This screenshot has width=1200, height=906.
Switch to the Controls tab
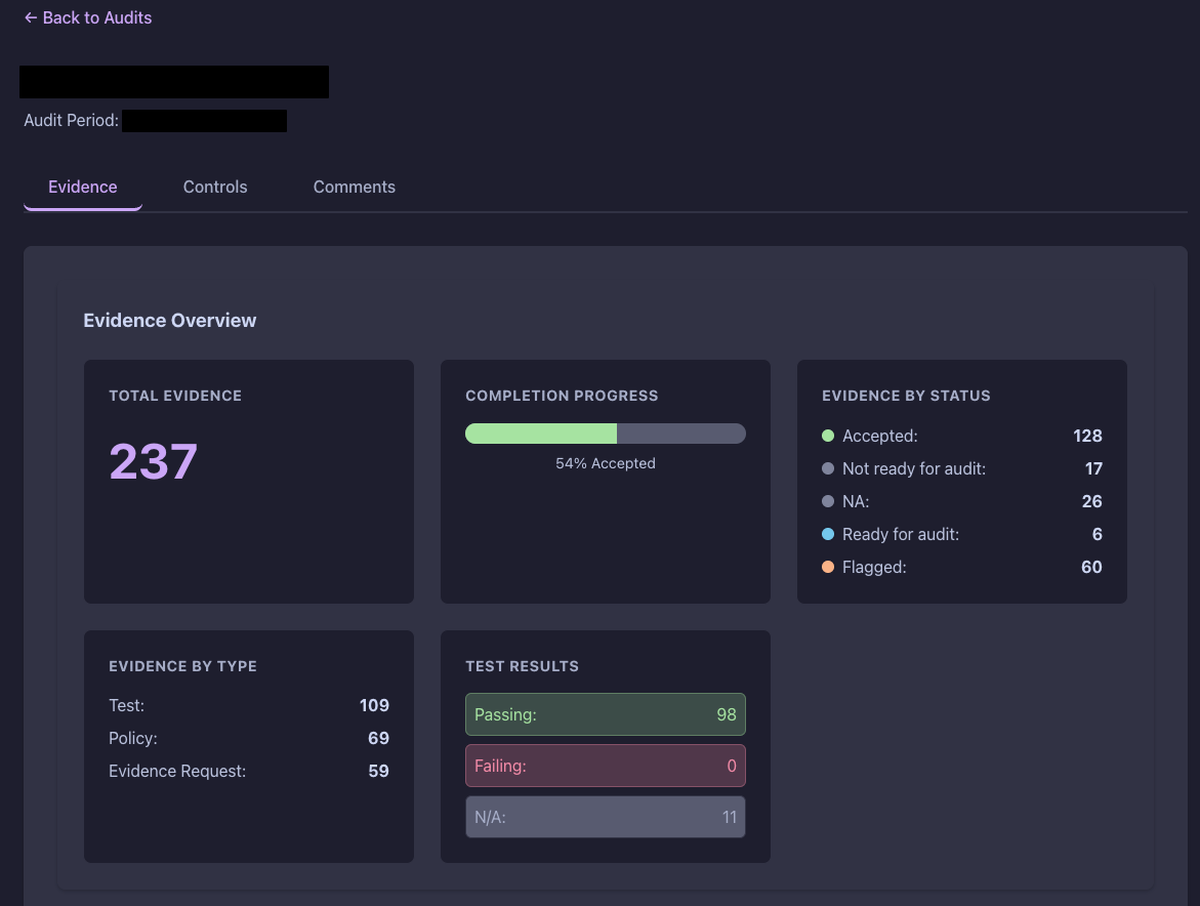[x=214, y=186]
